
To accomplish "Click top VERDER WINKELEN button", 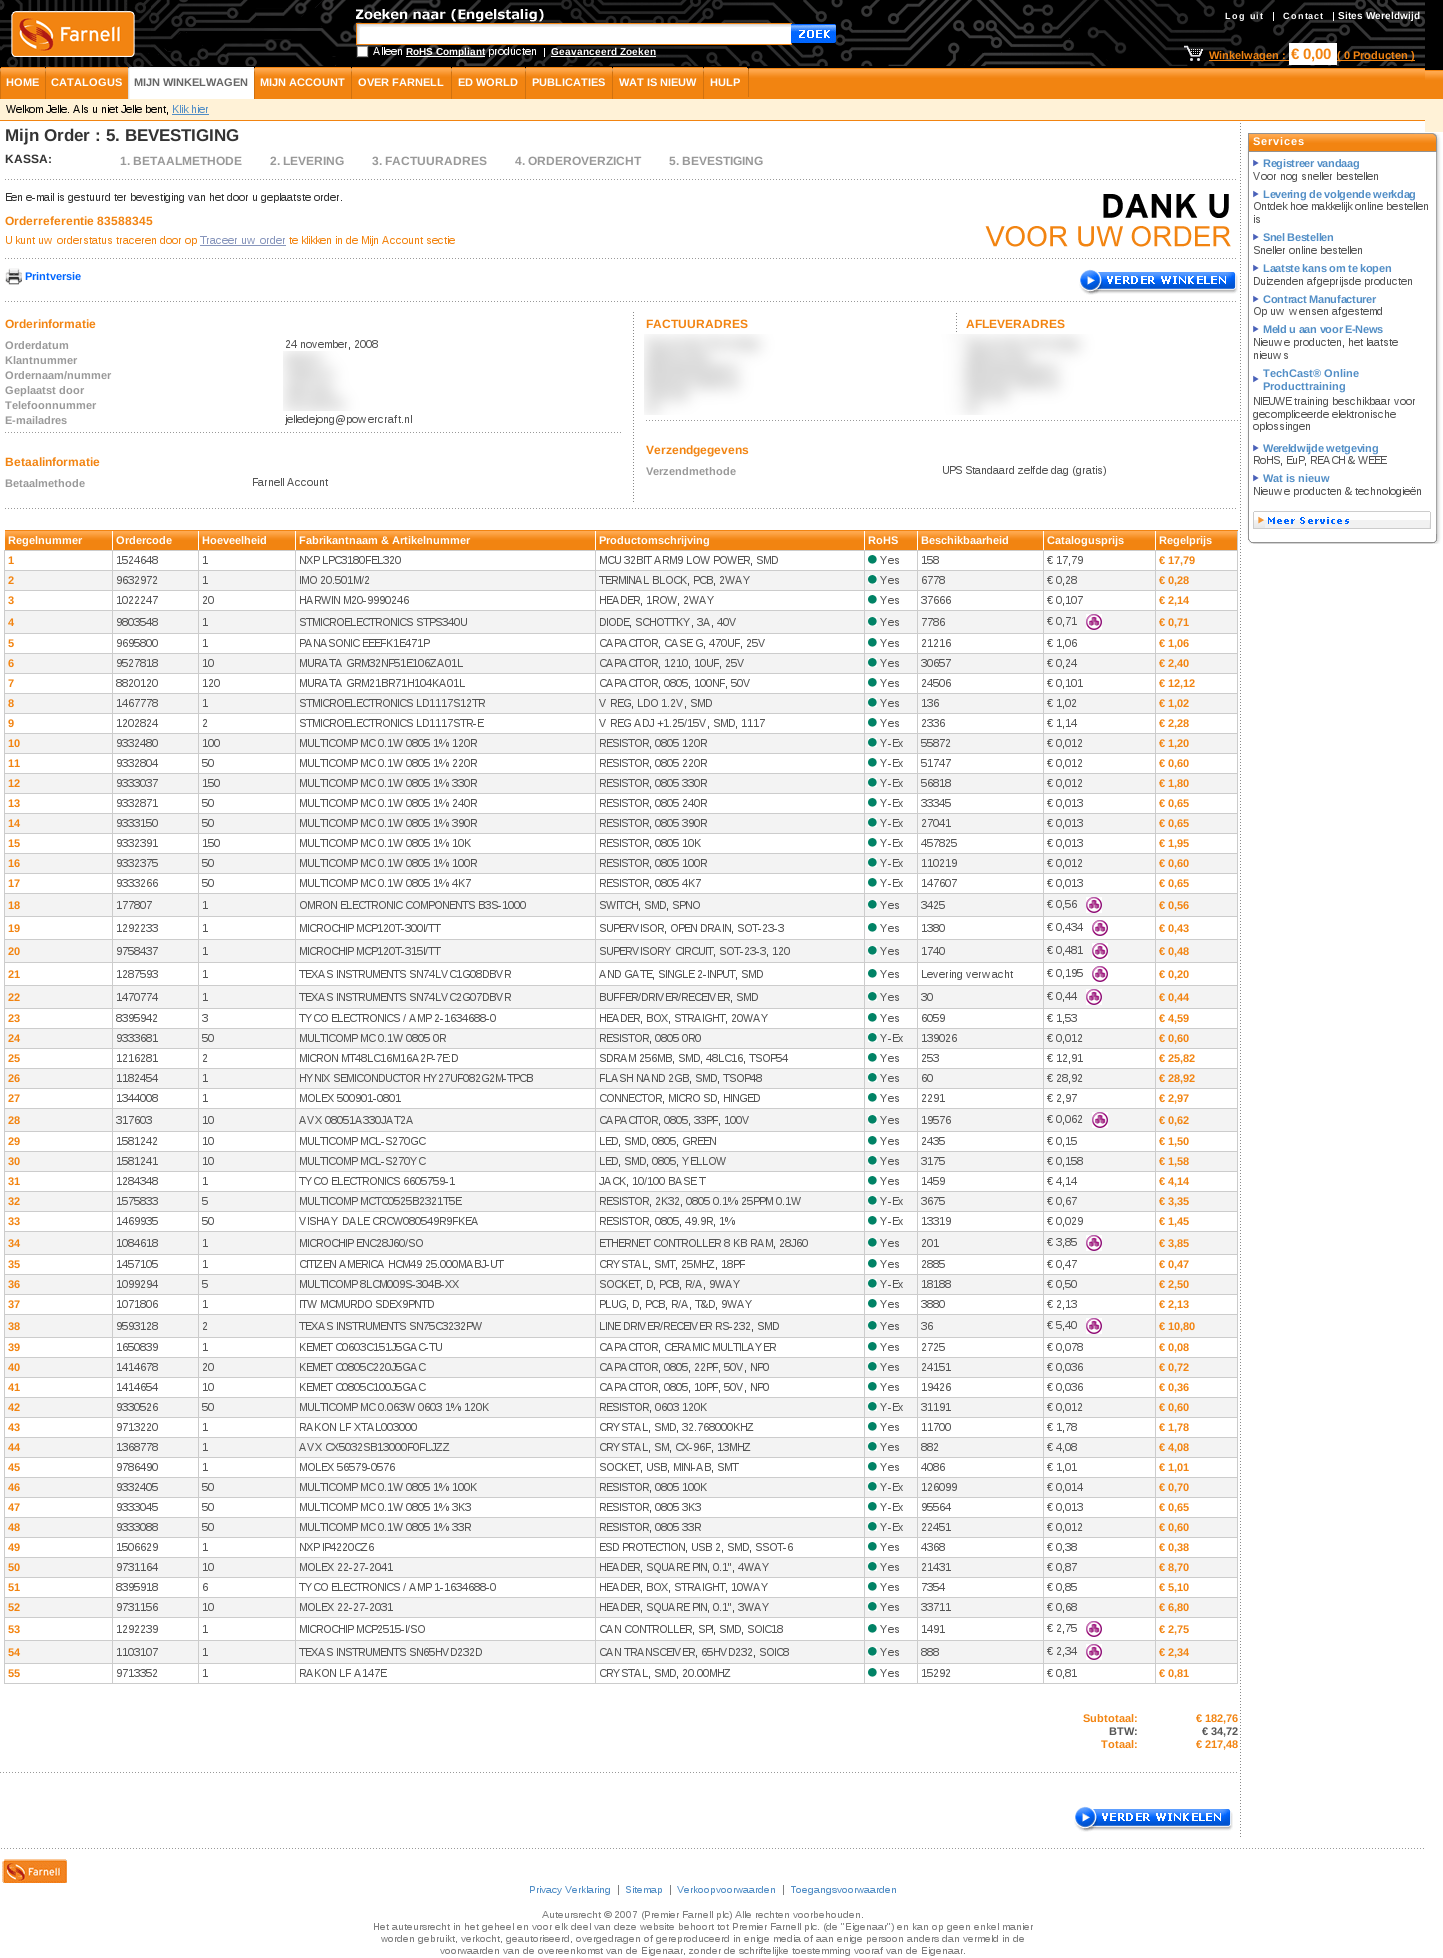I will coord(1157,281).
